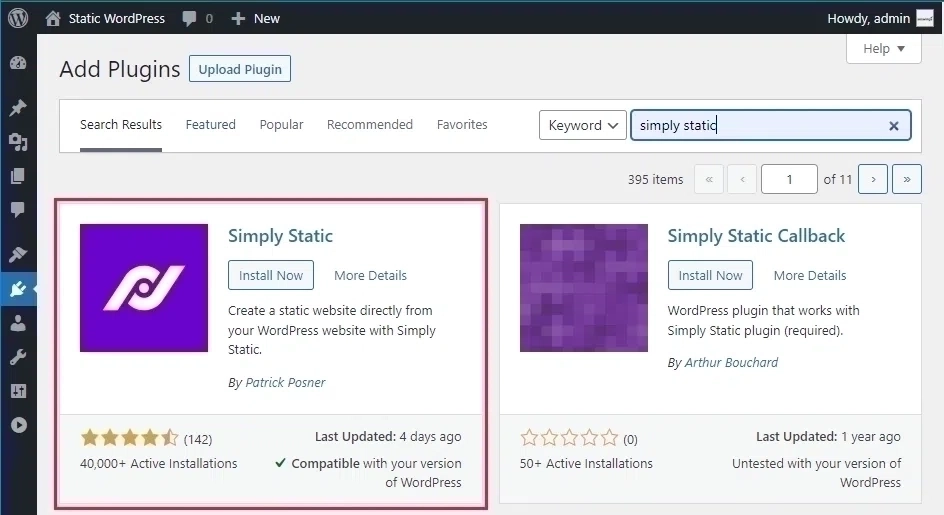Viewport: 944px width, 515px height.
Task: Open the Tools wrench sidebar icon
Action: click(x=18, y=357)
